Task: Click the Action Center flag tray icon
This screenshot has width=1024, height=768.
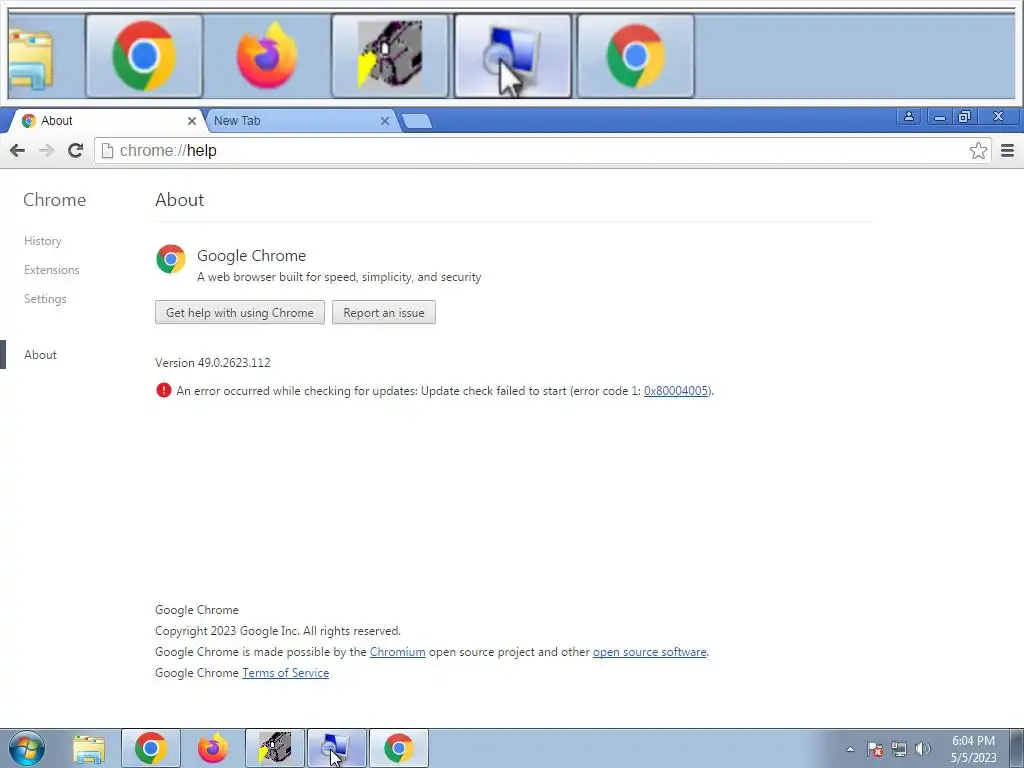Action: 875,749
